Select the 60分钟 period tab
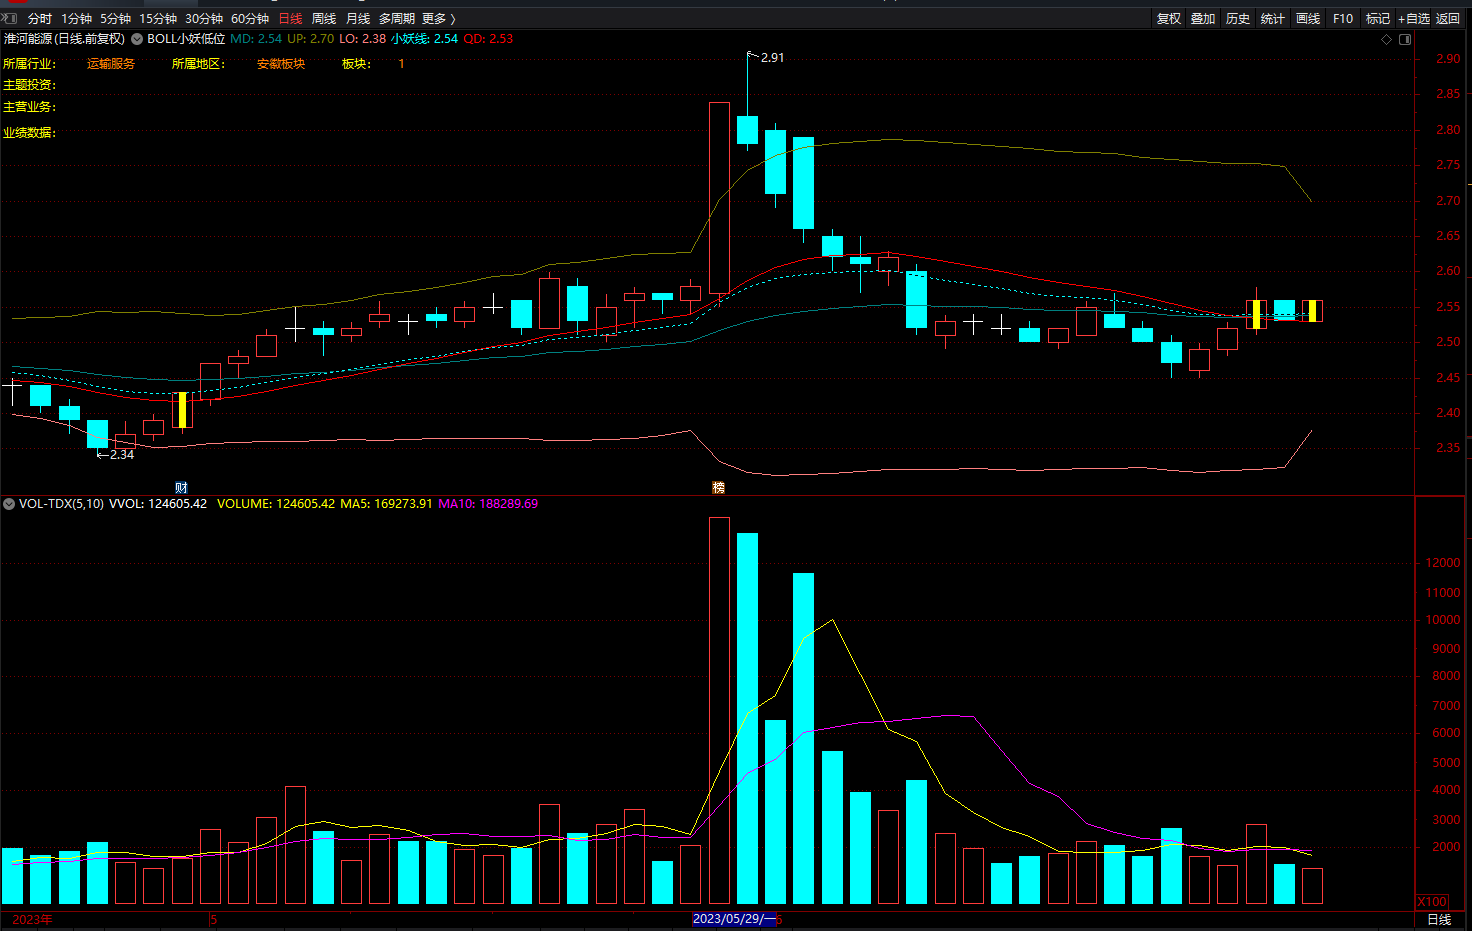Viewport: 1472px width, 931px height. (x=250, y=19)
